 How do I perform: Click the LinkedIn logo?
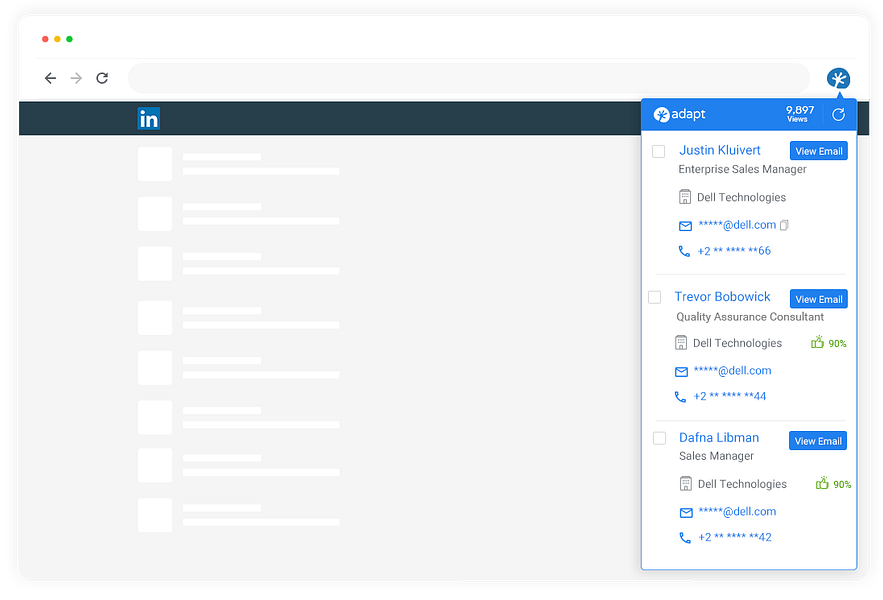pyautogui.click(x=149, y=119)
